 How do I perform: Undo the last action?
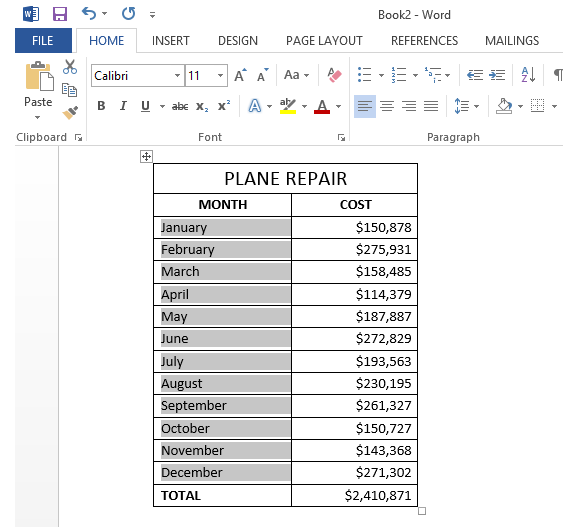(89, 14)
